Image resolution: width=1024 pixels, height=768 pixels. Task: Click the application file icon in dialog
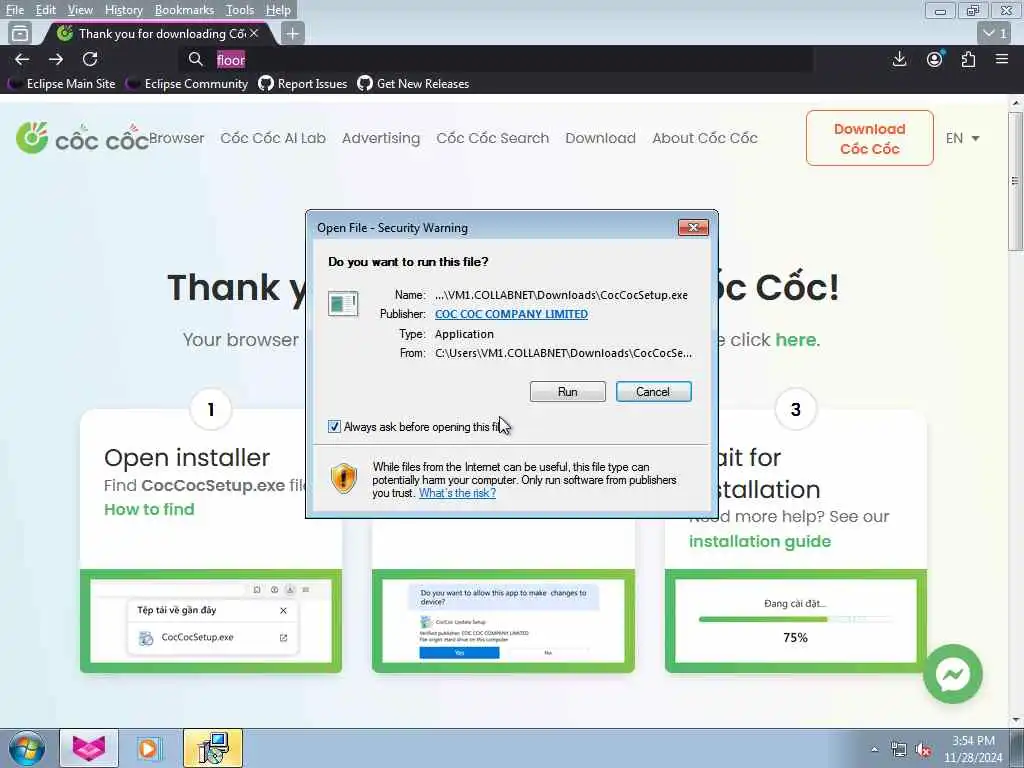(343, 304)
